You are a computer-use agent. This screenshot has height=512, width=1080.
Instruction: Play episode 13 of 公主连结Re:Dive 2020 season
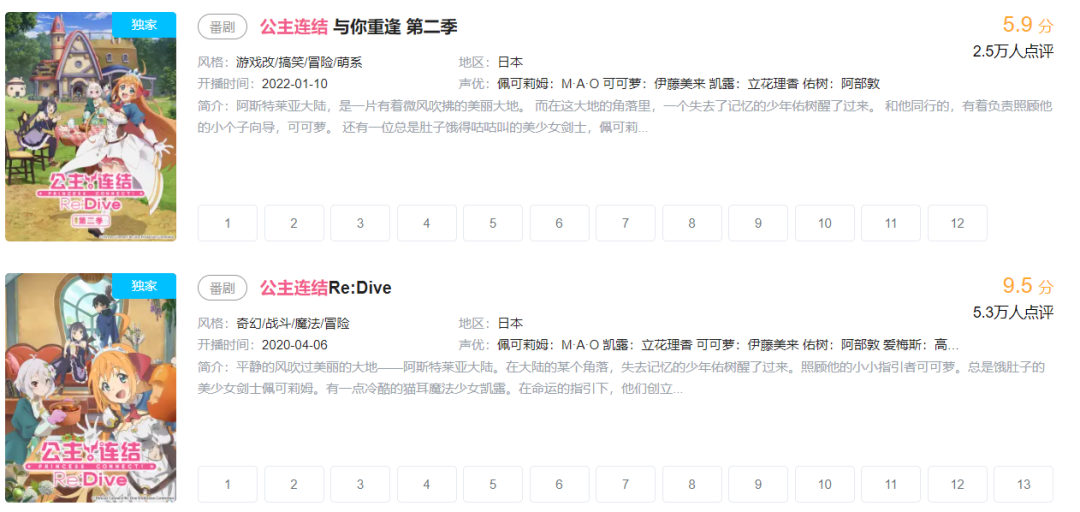1024,484
